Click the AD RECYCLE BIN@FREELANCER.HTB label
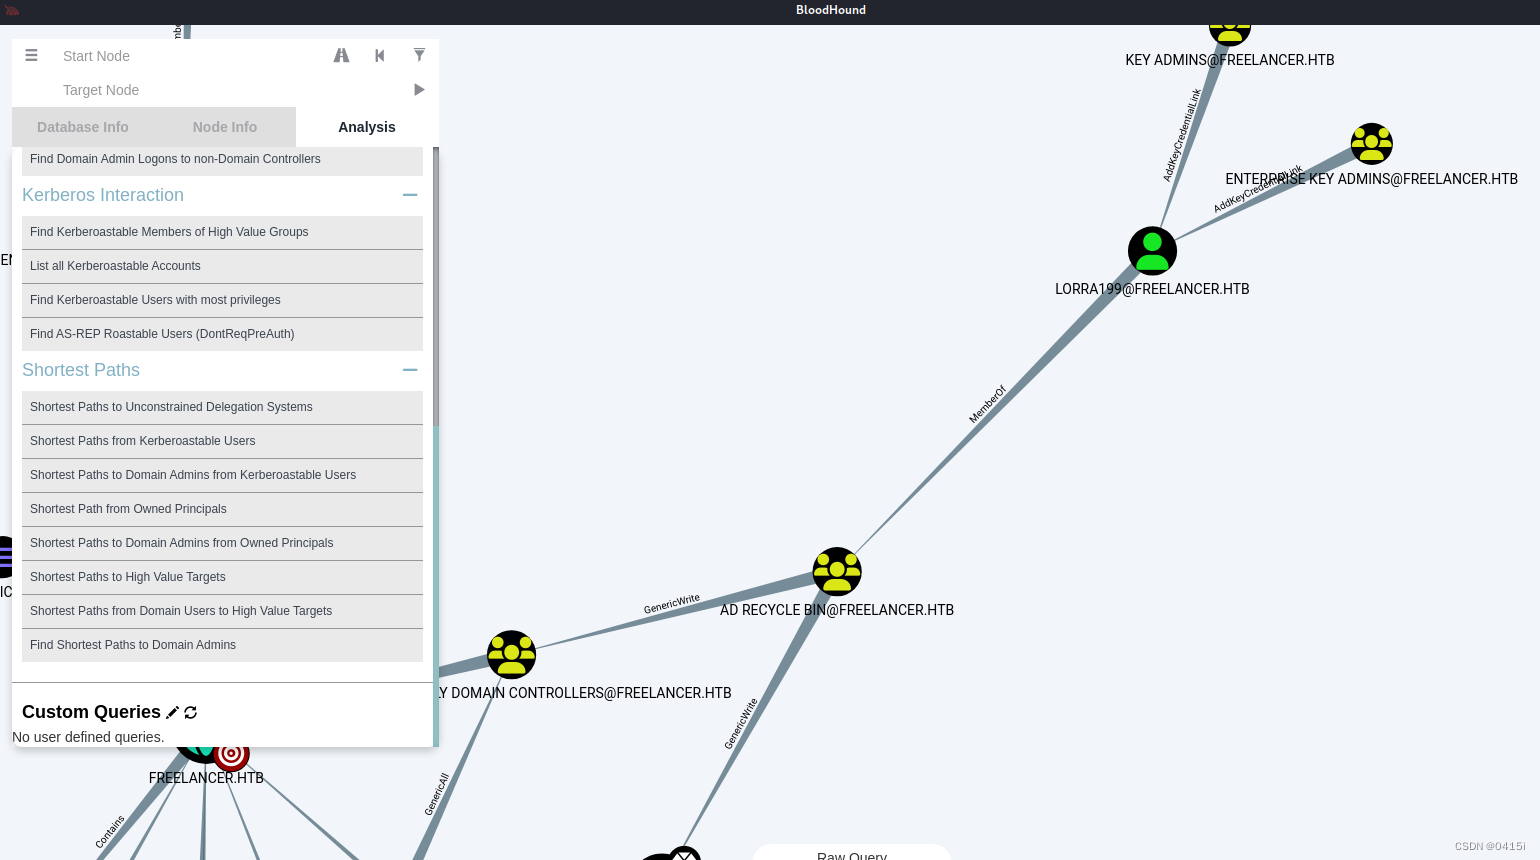 [x=837, y=610]
